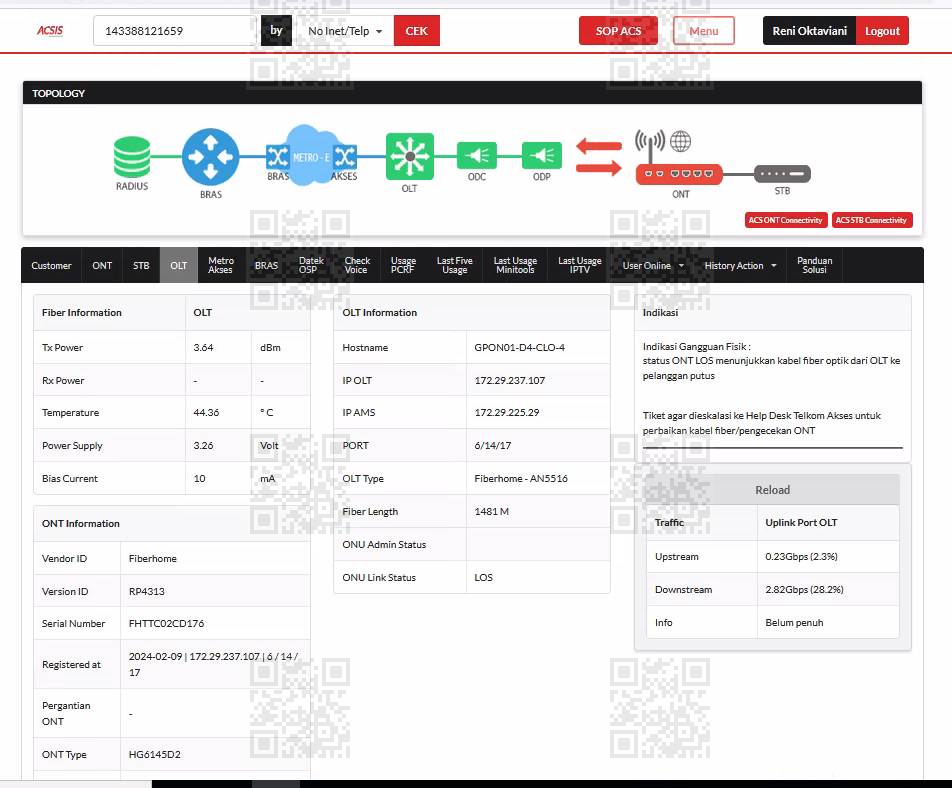Screen dimensions: 952x788
Task: Select the ODP node icon
Action: pos(542,156)
